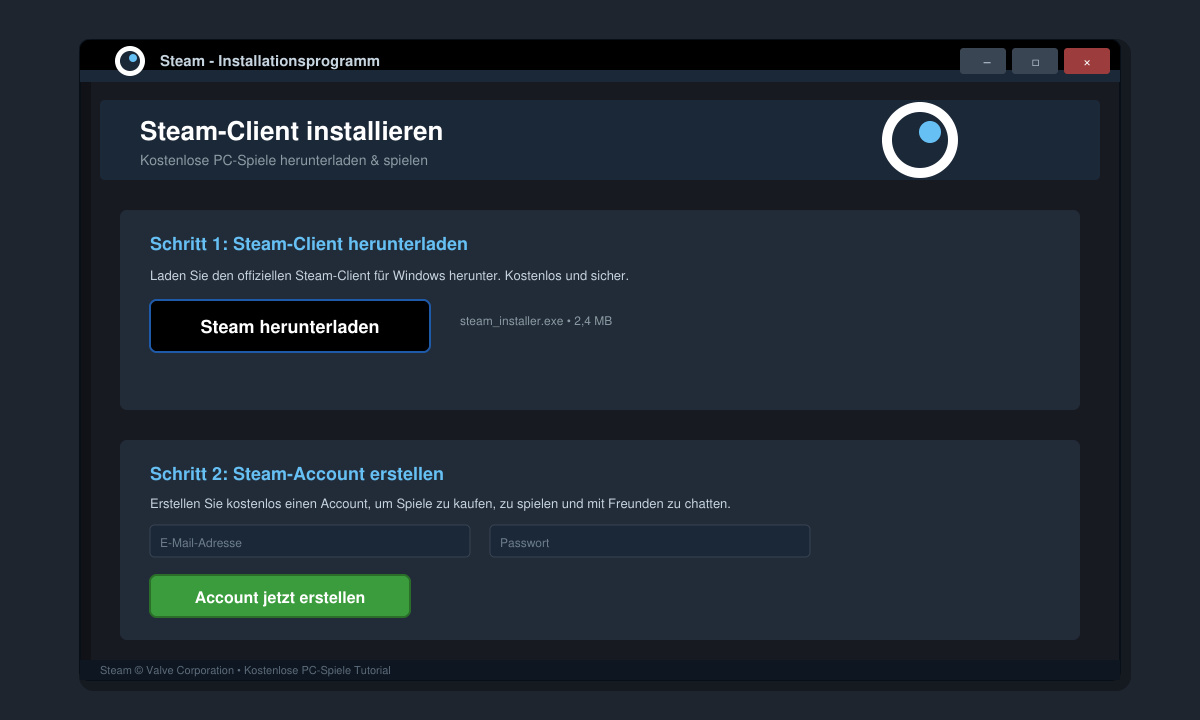The width and height of the screenshot is (1200, 720).
Task: Click the Steam logo in the title bar
Action: tap(130, 61)
